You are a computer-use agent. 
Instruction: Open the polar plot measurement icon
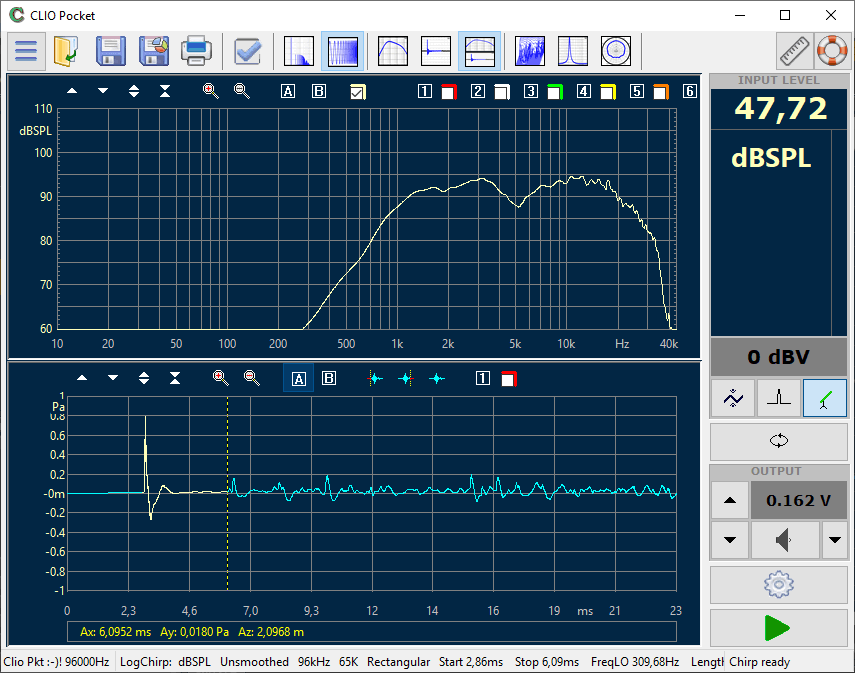(x=617, y=51)
